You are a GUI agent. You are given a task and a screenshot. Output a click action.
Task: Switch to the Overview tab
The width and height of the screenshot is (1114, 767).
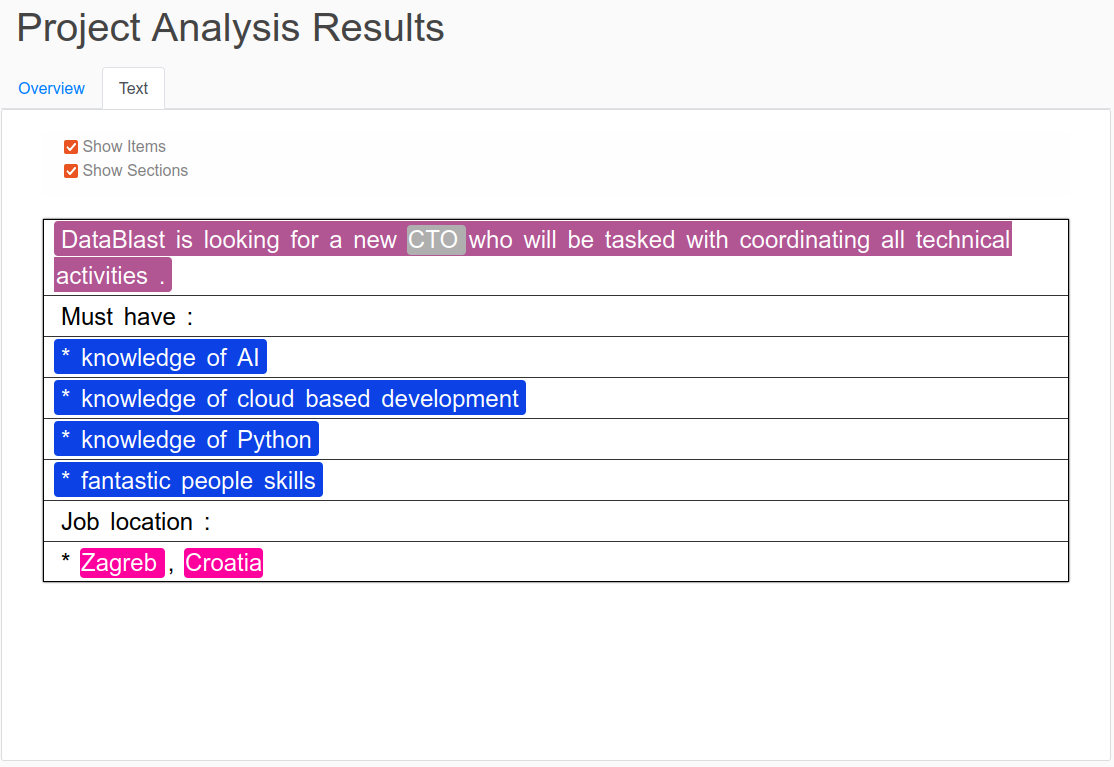[51, 88]
